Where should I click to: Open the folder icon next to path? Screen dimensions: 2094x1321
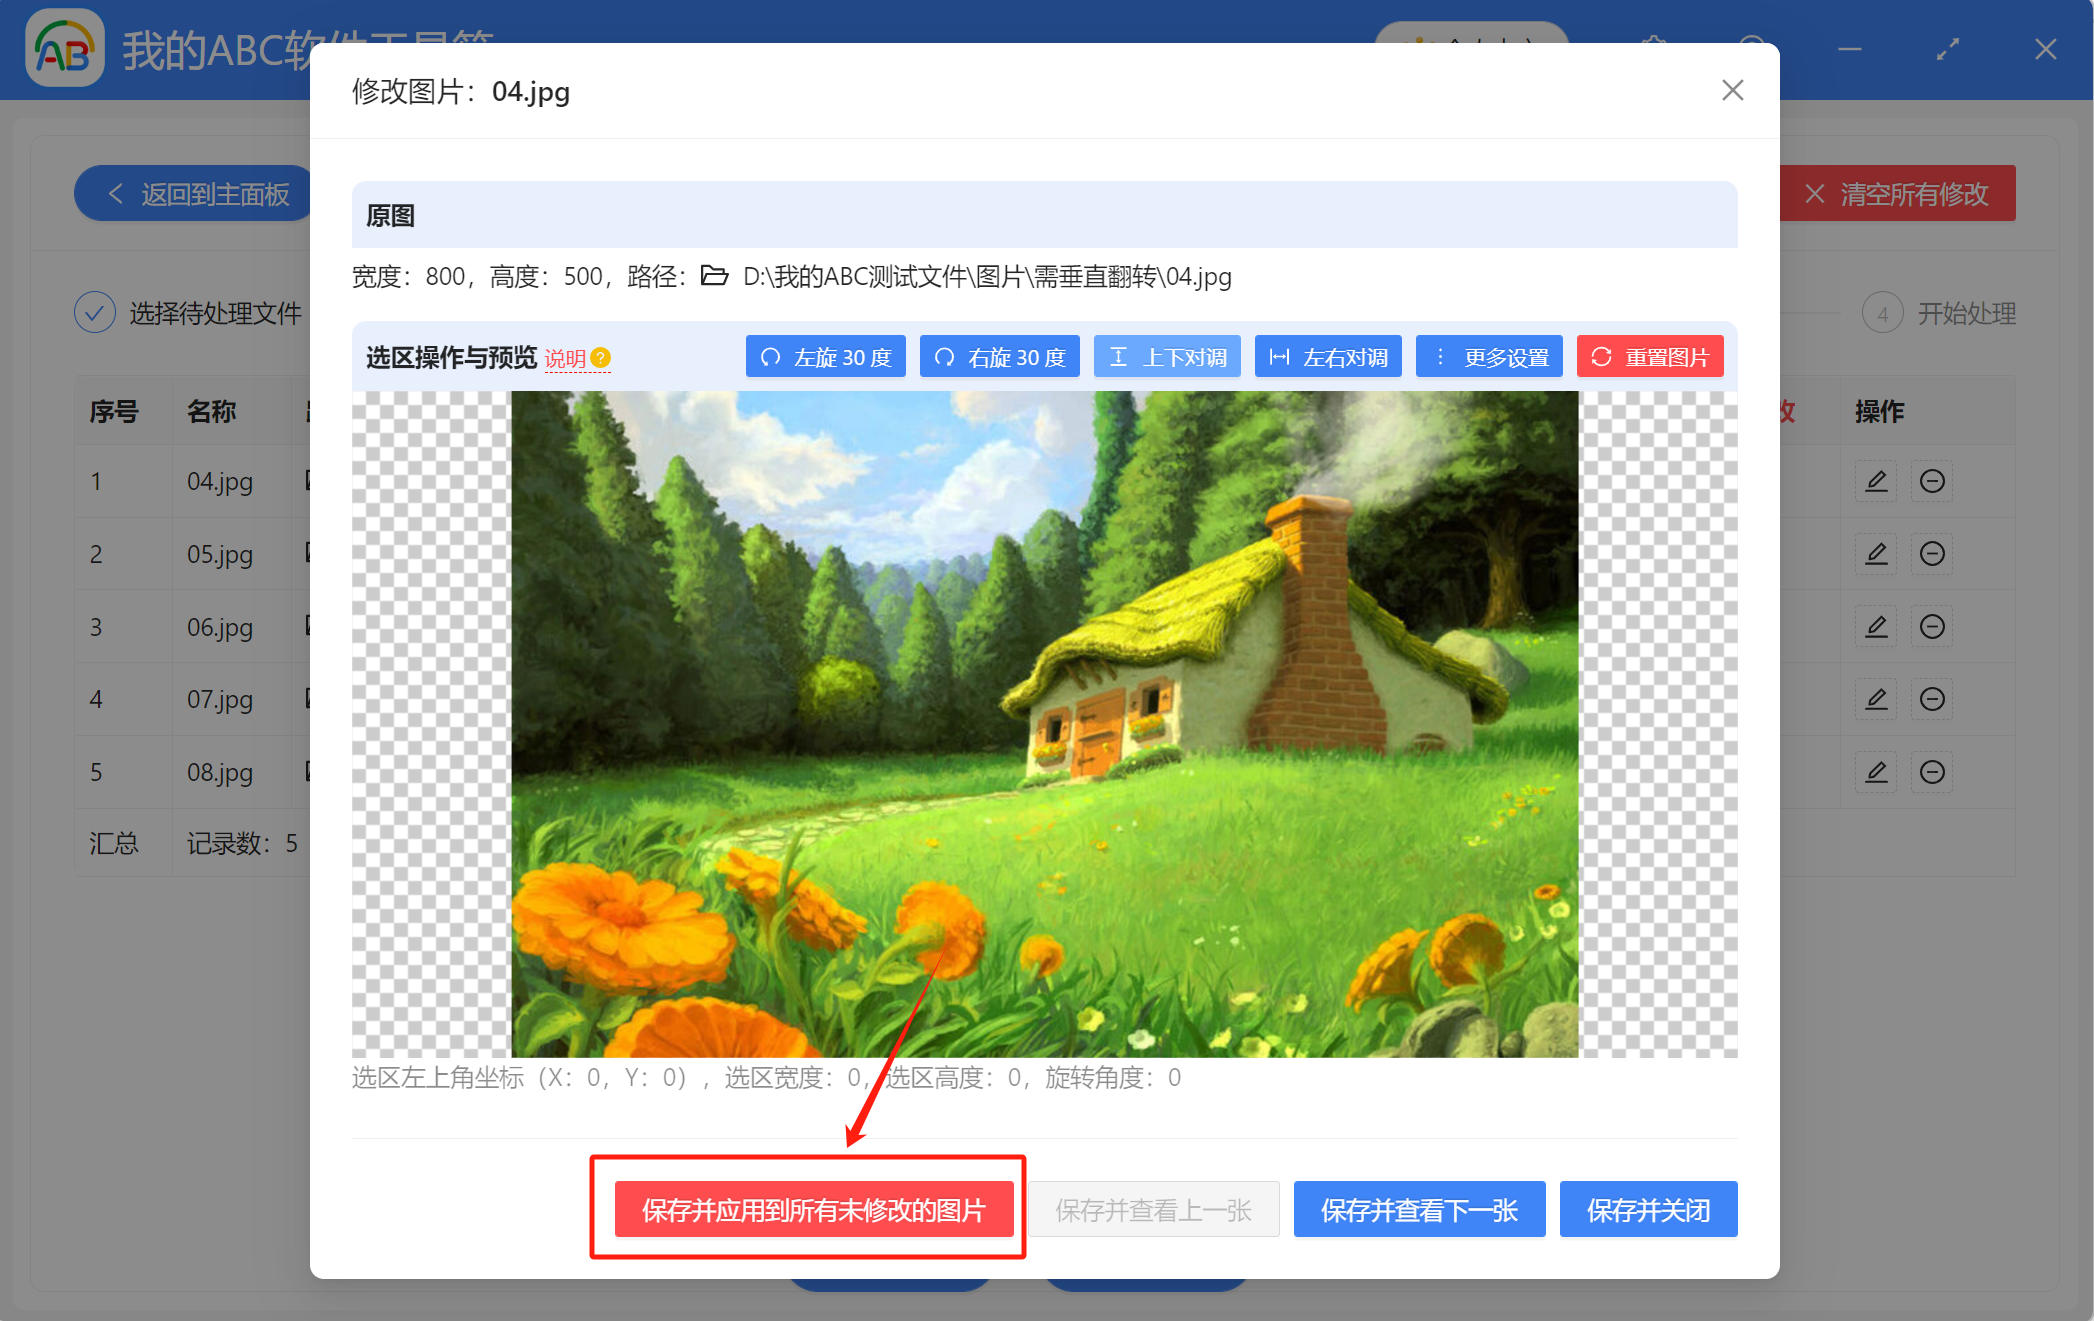pos(714,276)
